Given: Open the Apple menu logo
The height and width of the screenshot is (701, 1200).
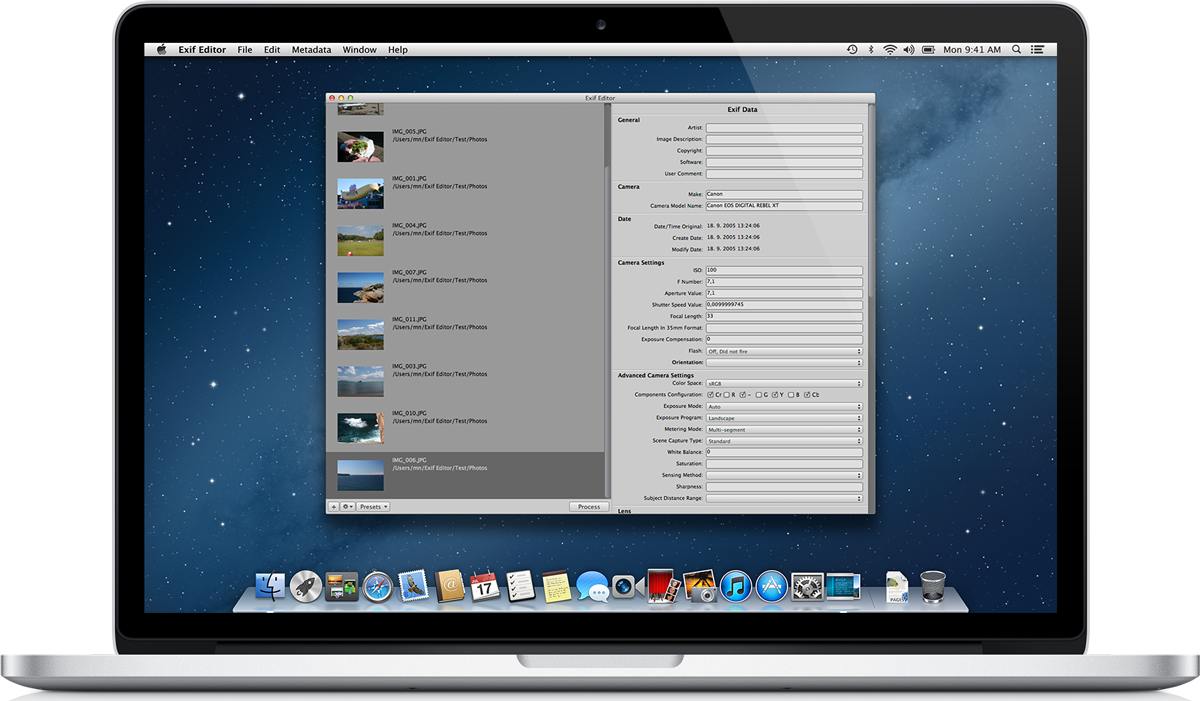Looking at the screenshot, I should [x=162, y=49].
